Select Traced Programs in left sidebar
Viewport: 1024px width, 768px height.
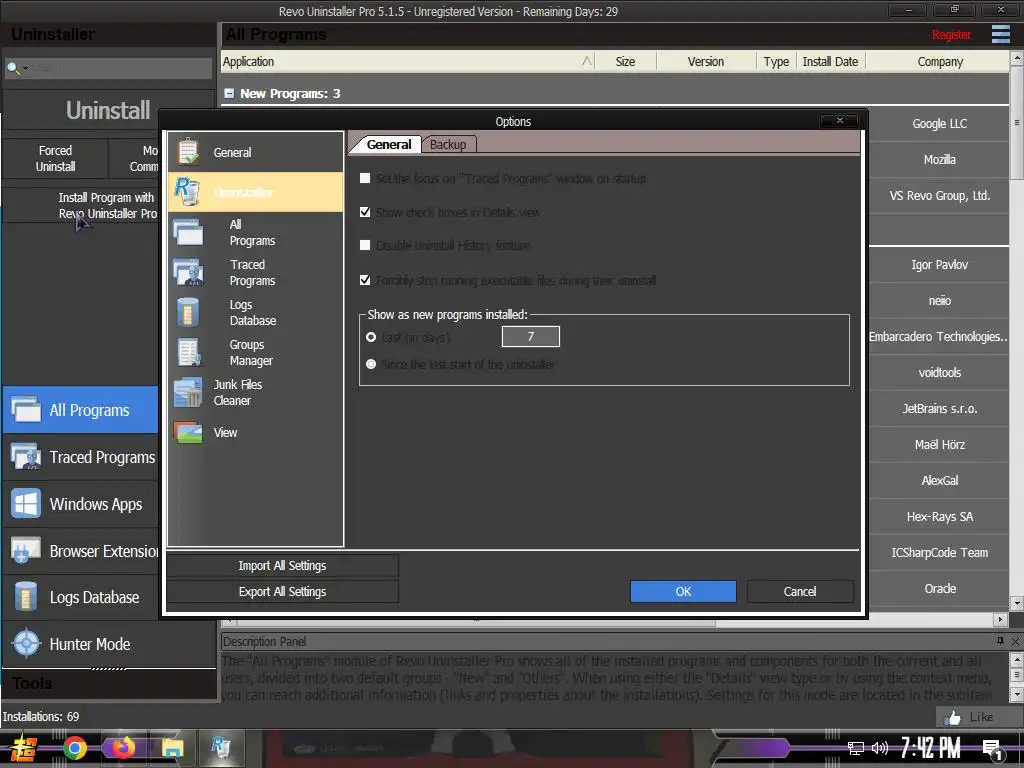(x=80, y=456)
